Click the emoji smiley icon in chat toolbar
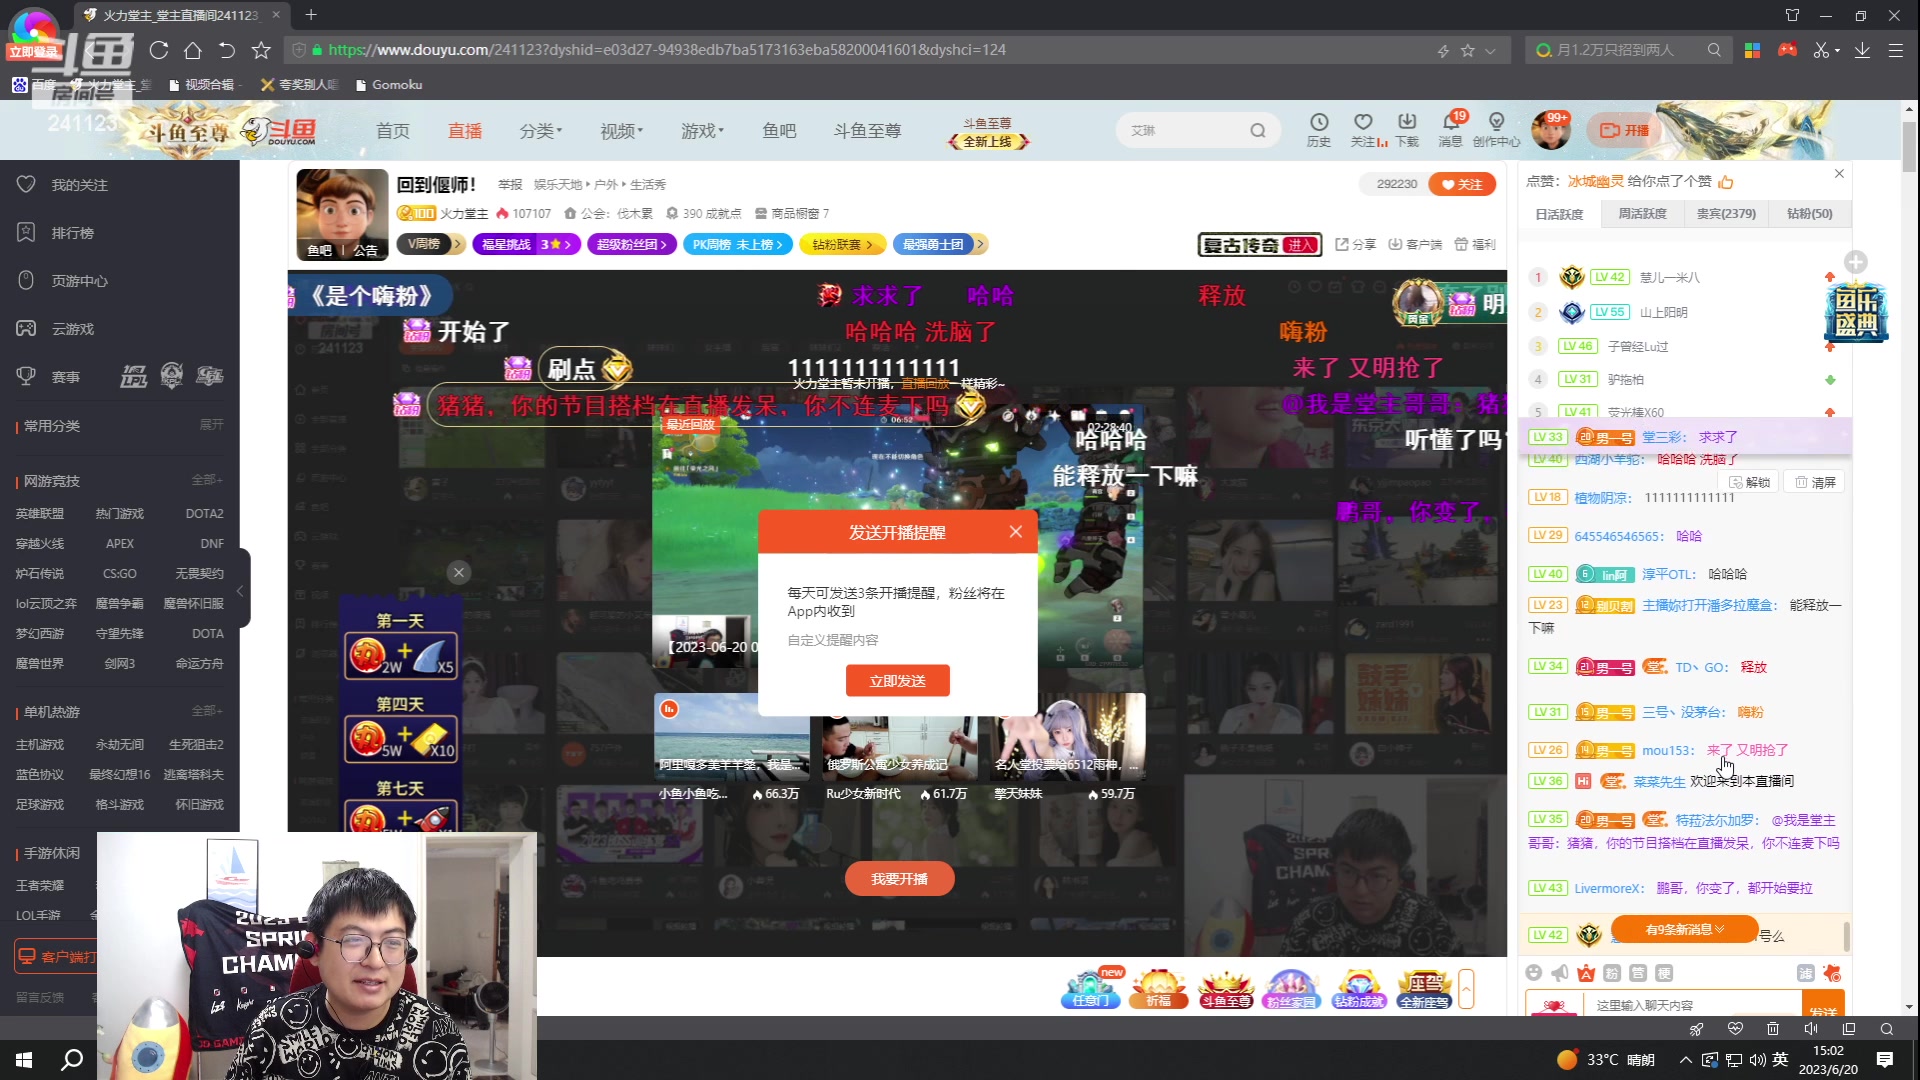Screen dimensions: 1920x1080 1534,973
